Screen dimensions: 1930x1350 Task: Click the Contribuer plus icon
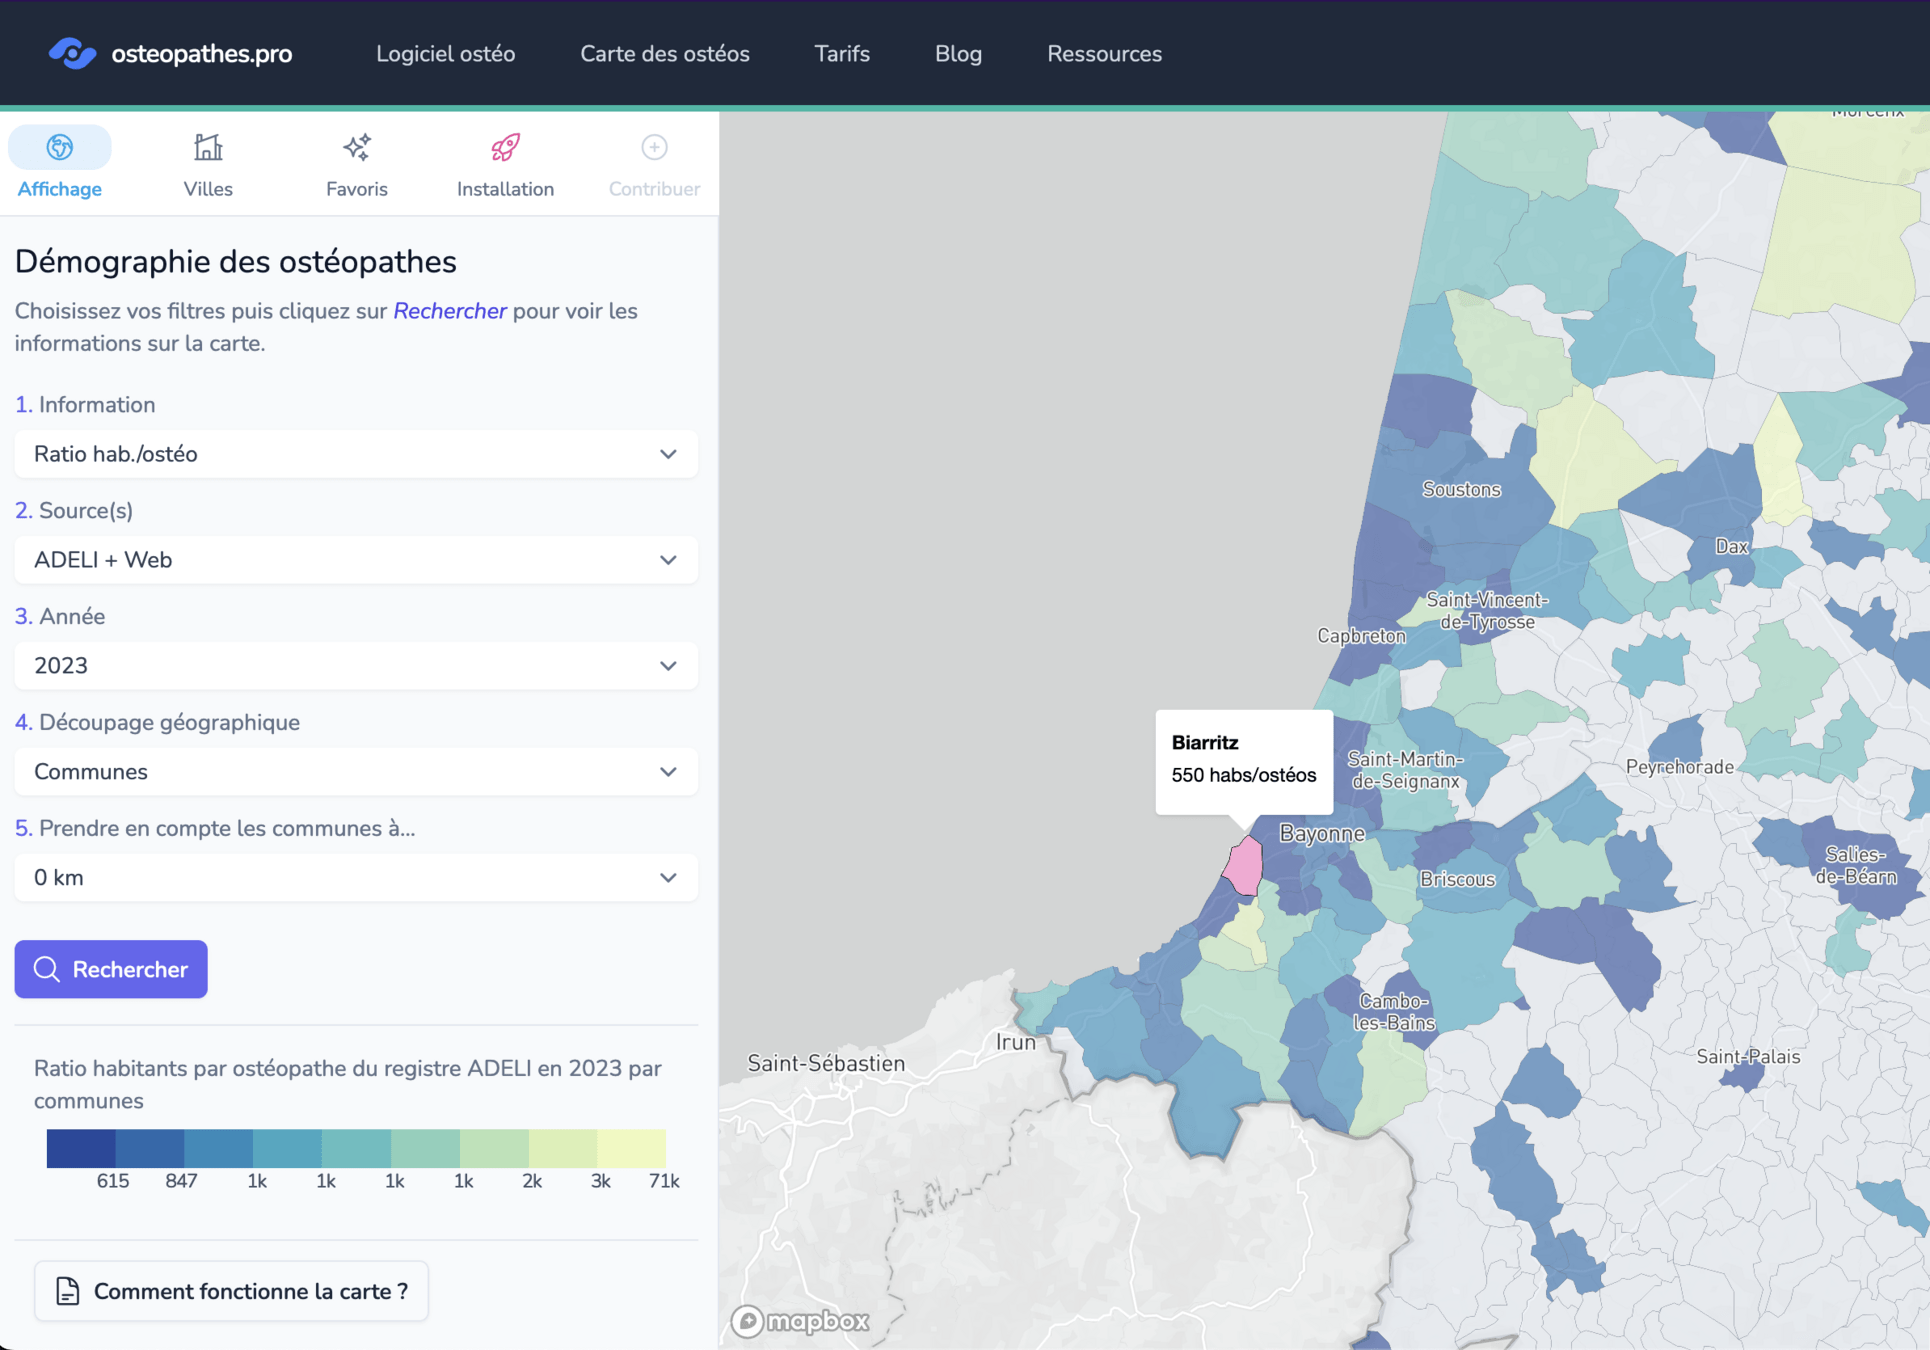tap(654, 148)
